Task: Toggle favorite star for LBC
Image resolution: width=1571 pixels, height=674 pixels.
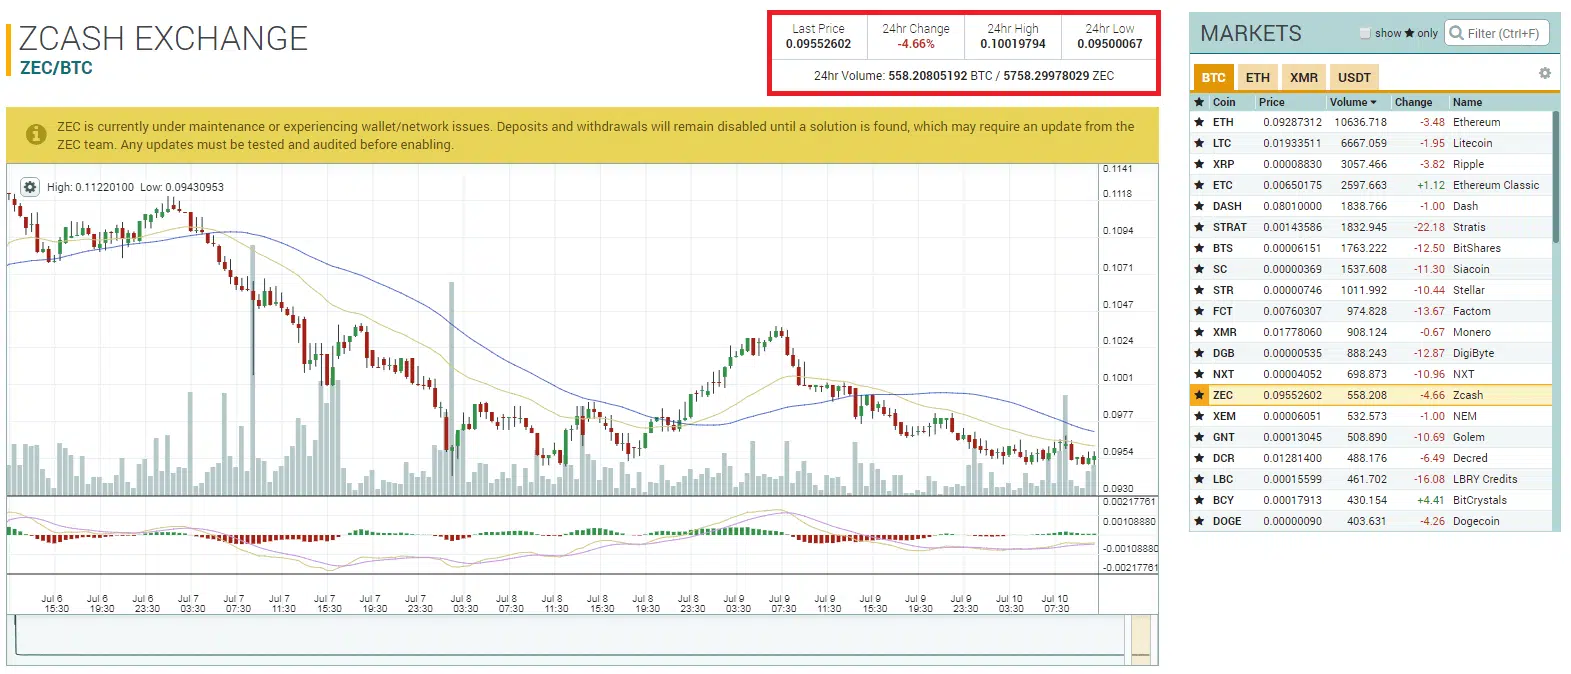Action: (1199, 479)
